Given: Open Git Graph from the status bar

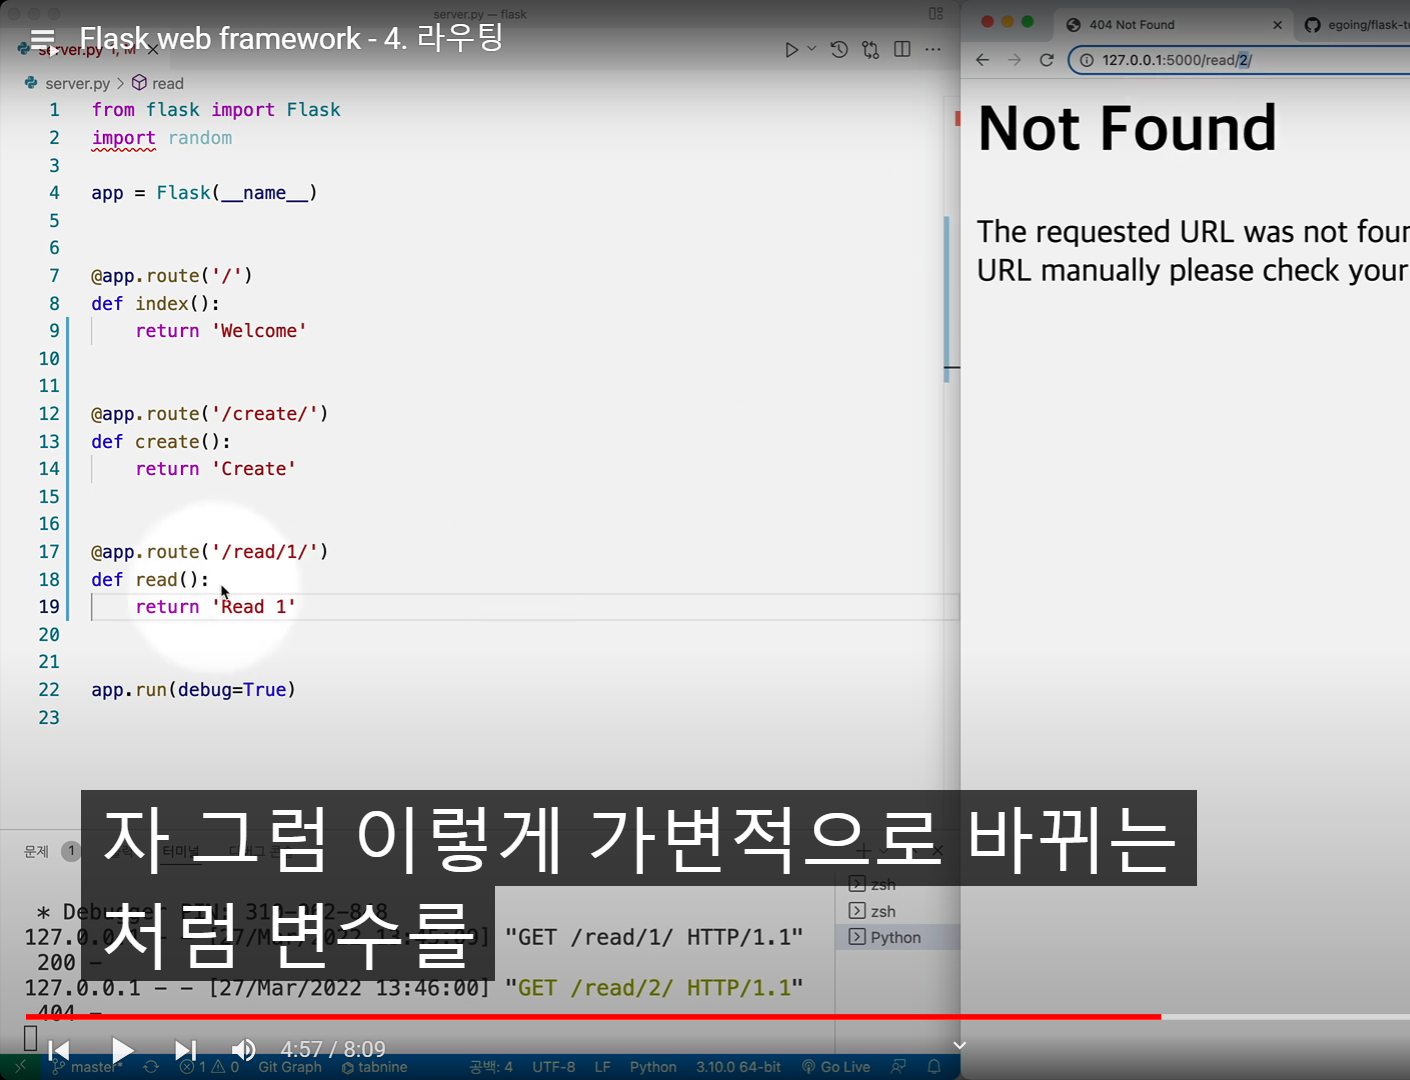Looking at the screenshot, I should (x=290, y=1067).
